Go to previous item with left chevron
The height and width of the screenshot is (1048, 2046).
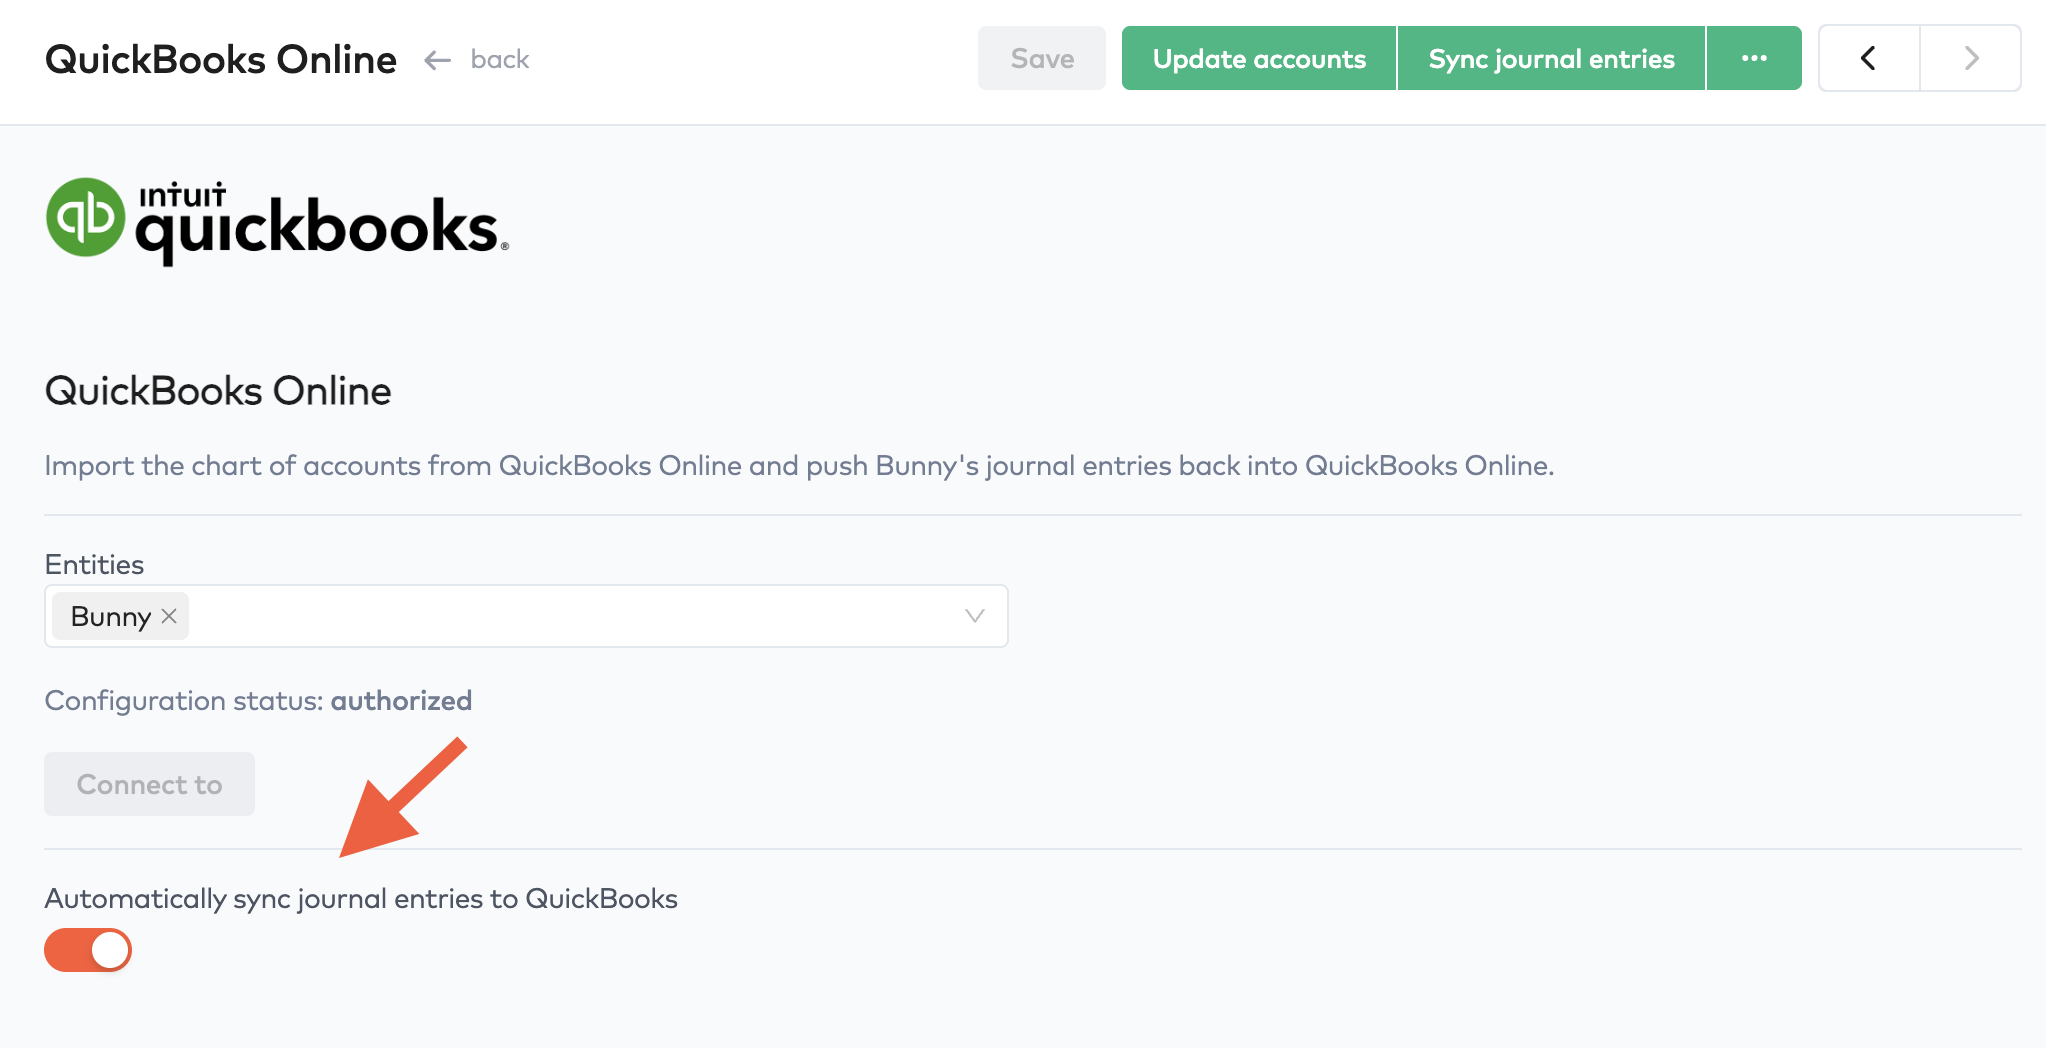tap(1869, 58)
